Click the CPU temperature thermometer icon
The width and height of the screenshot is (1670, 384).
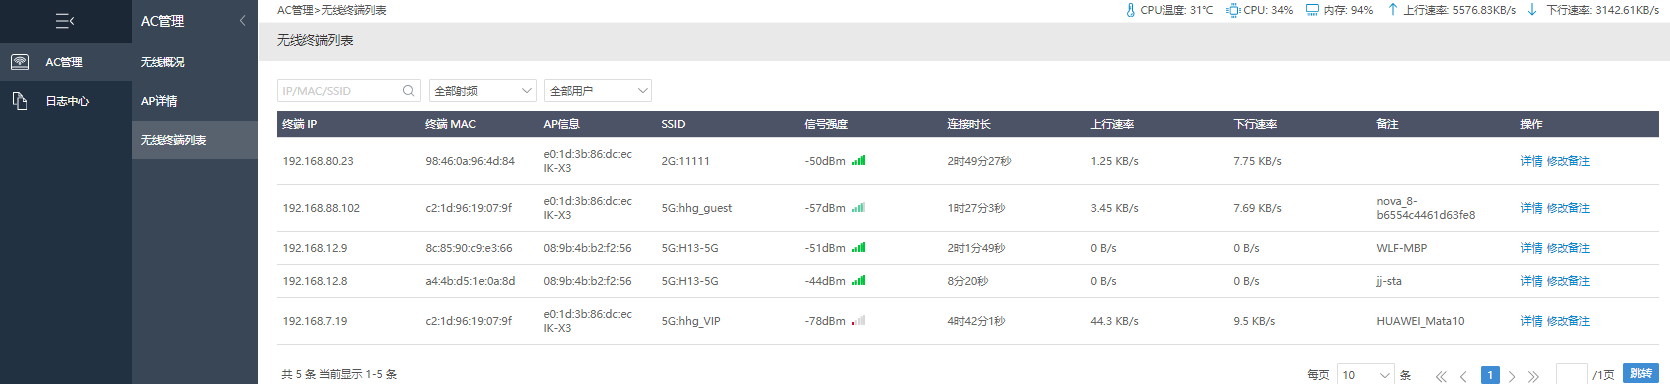[1130, 10]
